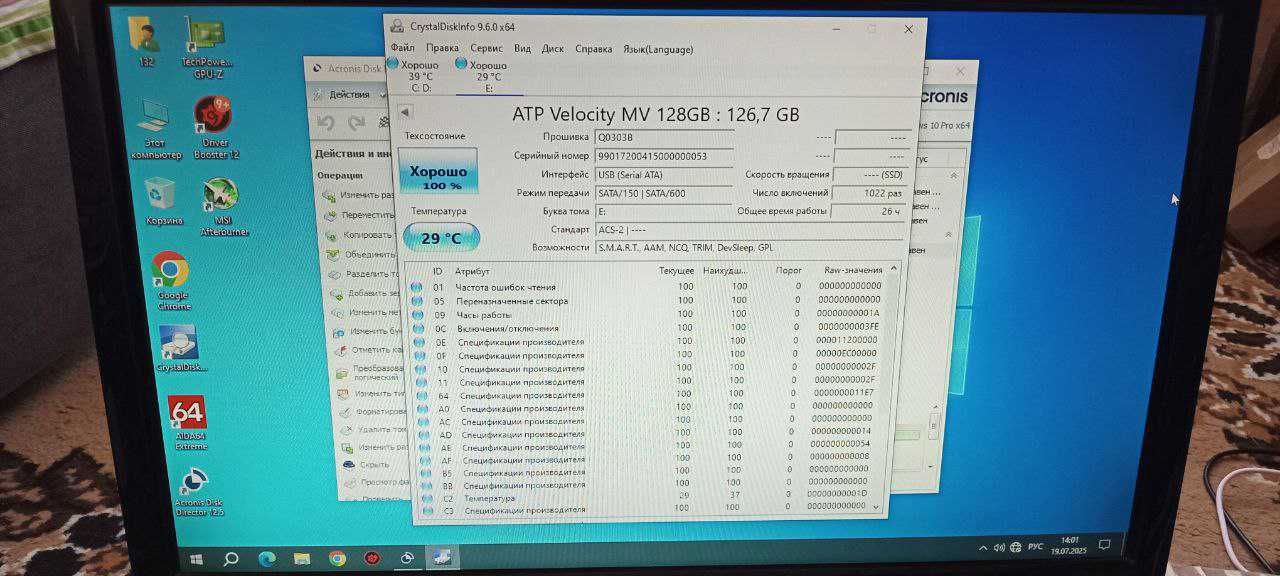The width and height of the screenshot is (1280, 576).
Task: Click the attribute list scroll-down arrow
Action: tap(878, 507)
